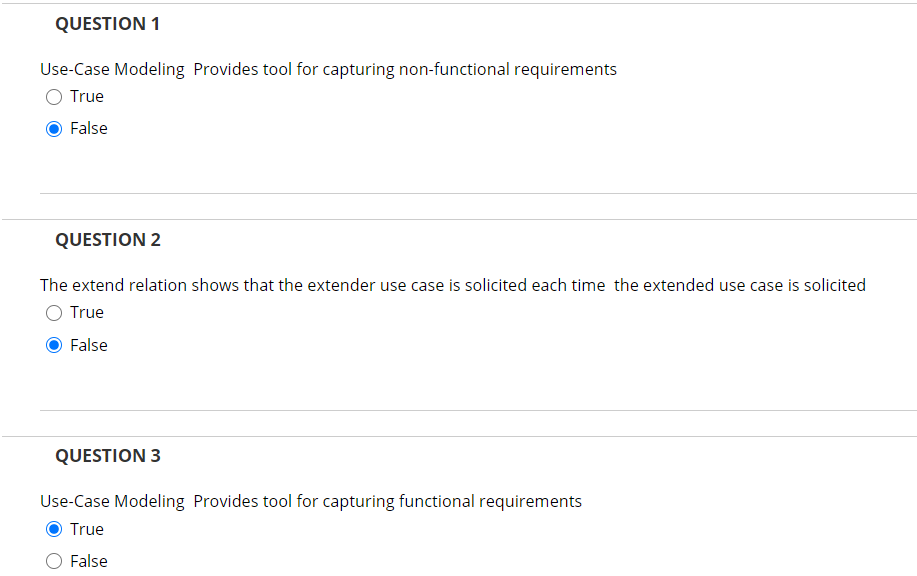The width and height of the screenshot is (917, 576).
Task: Click the False label under Question 2
Action: tap(88, 344)
